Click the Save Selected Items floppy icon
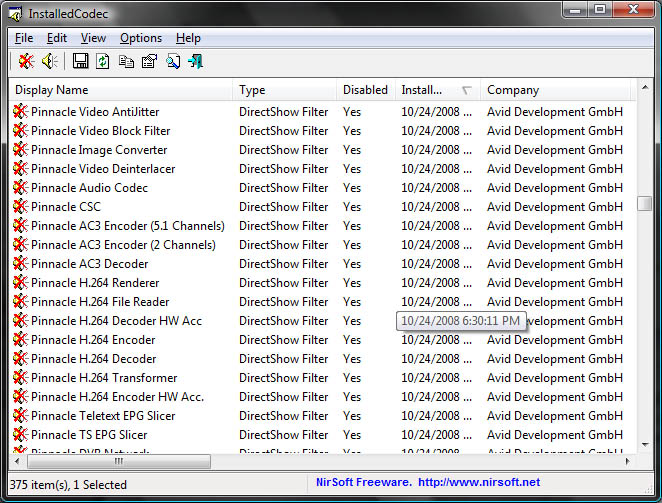Screen dimensions: 662x503 pos(80,62)
